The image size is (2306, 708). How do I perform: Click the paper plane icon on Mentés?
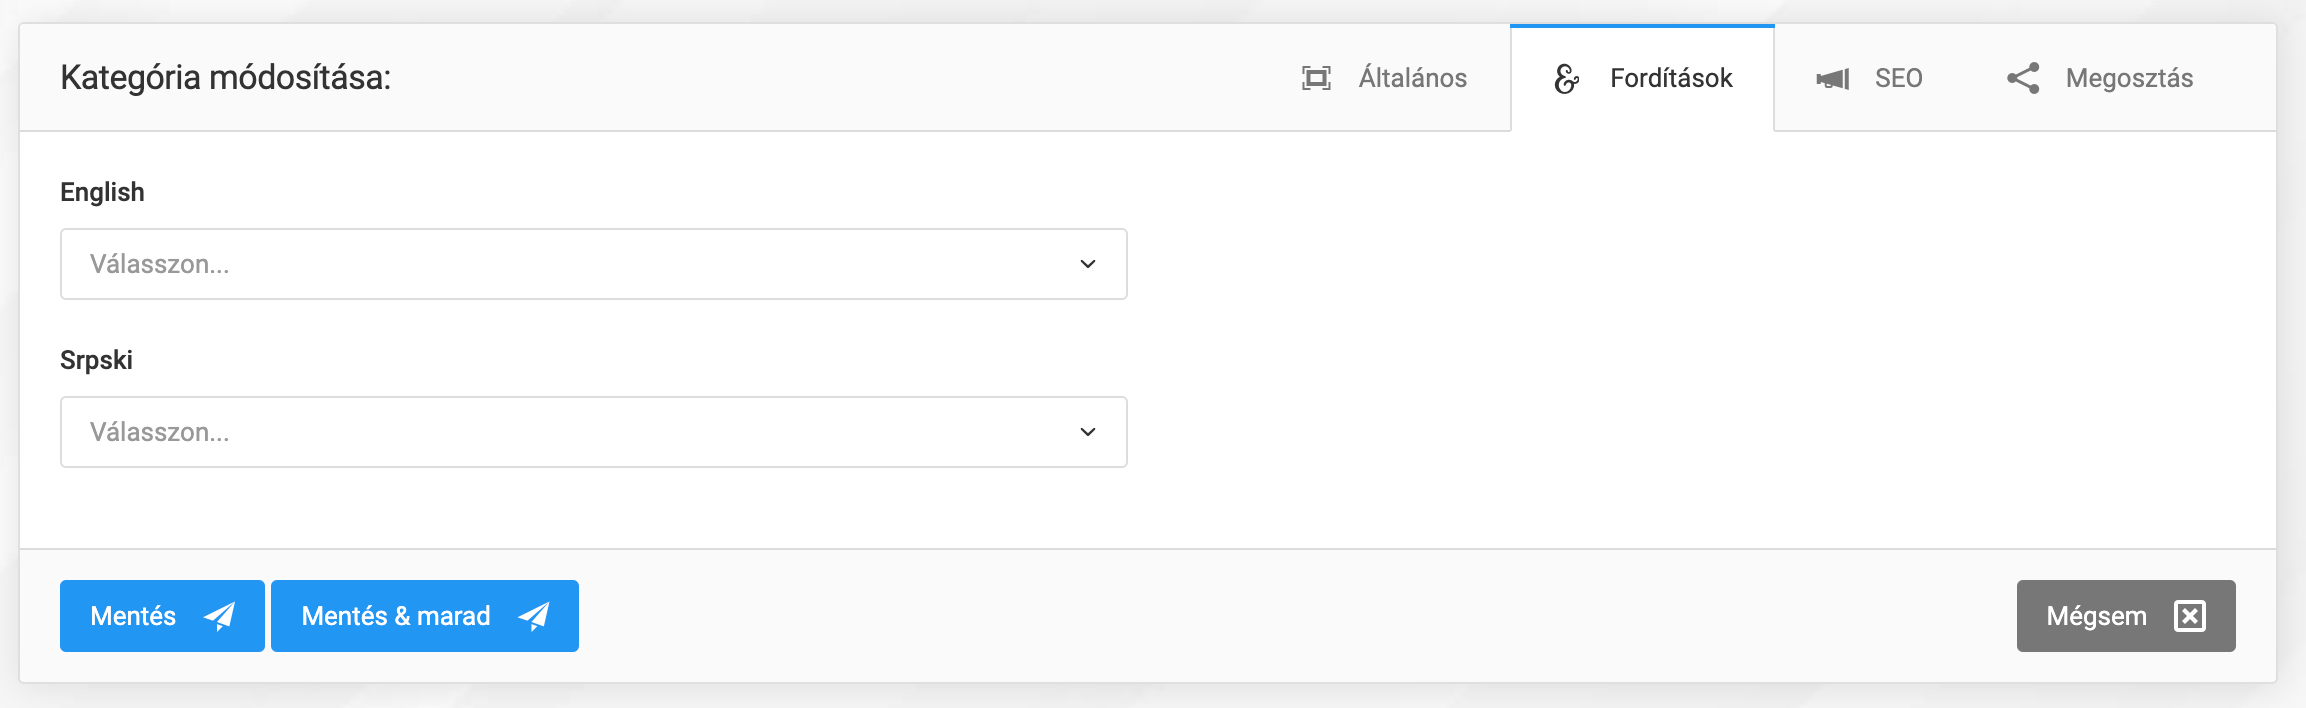pyautogui.click(x=219, y=616)
